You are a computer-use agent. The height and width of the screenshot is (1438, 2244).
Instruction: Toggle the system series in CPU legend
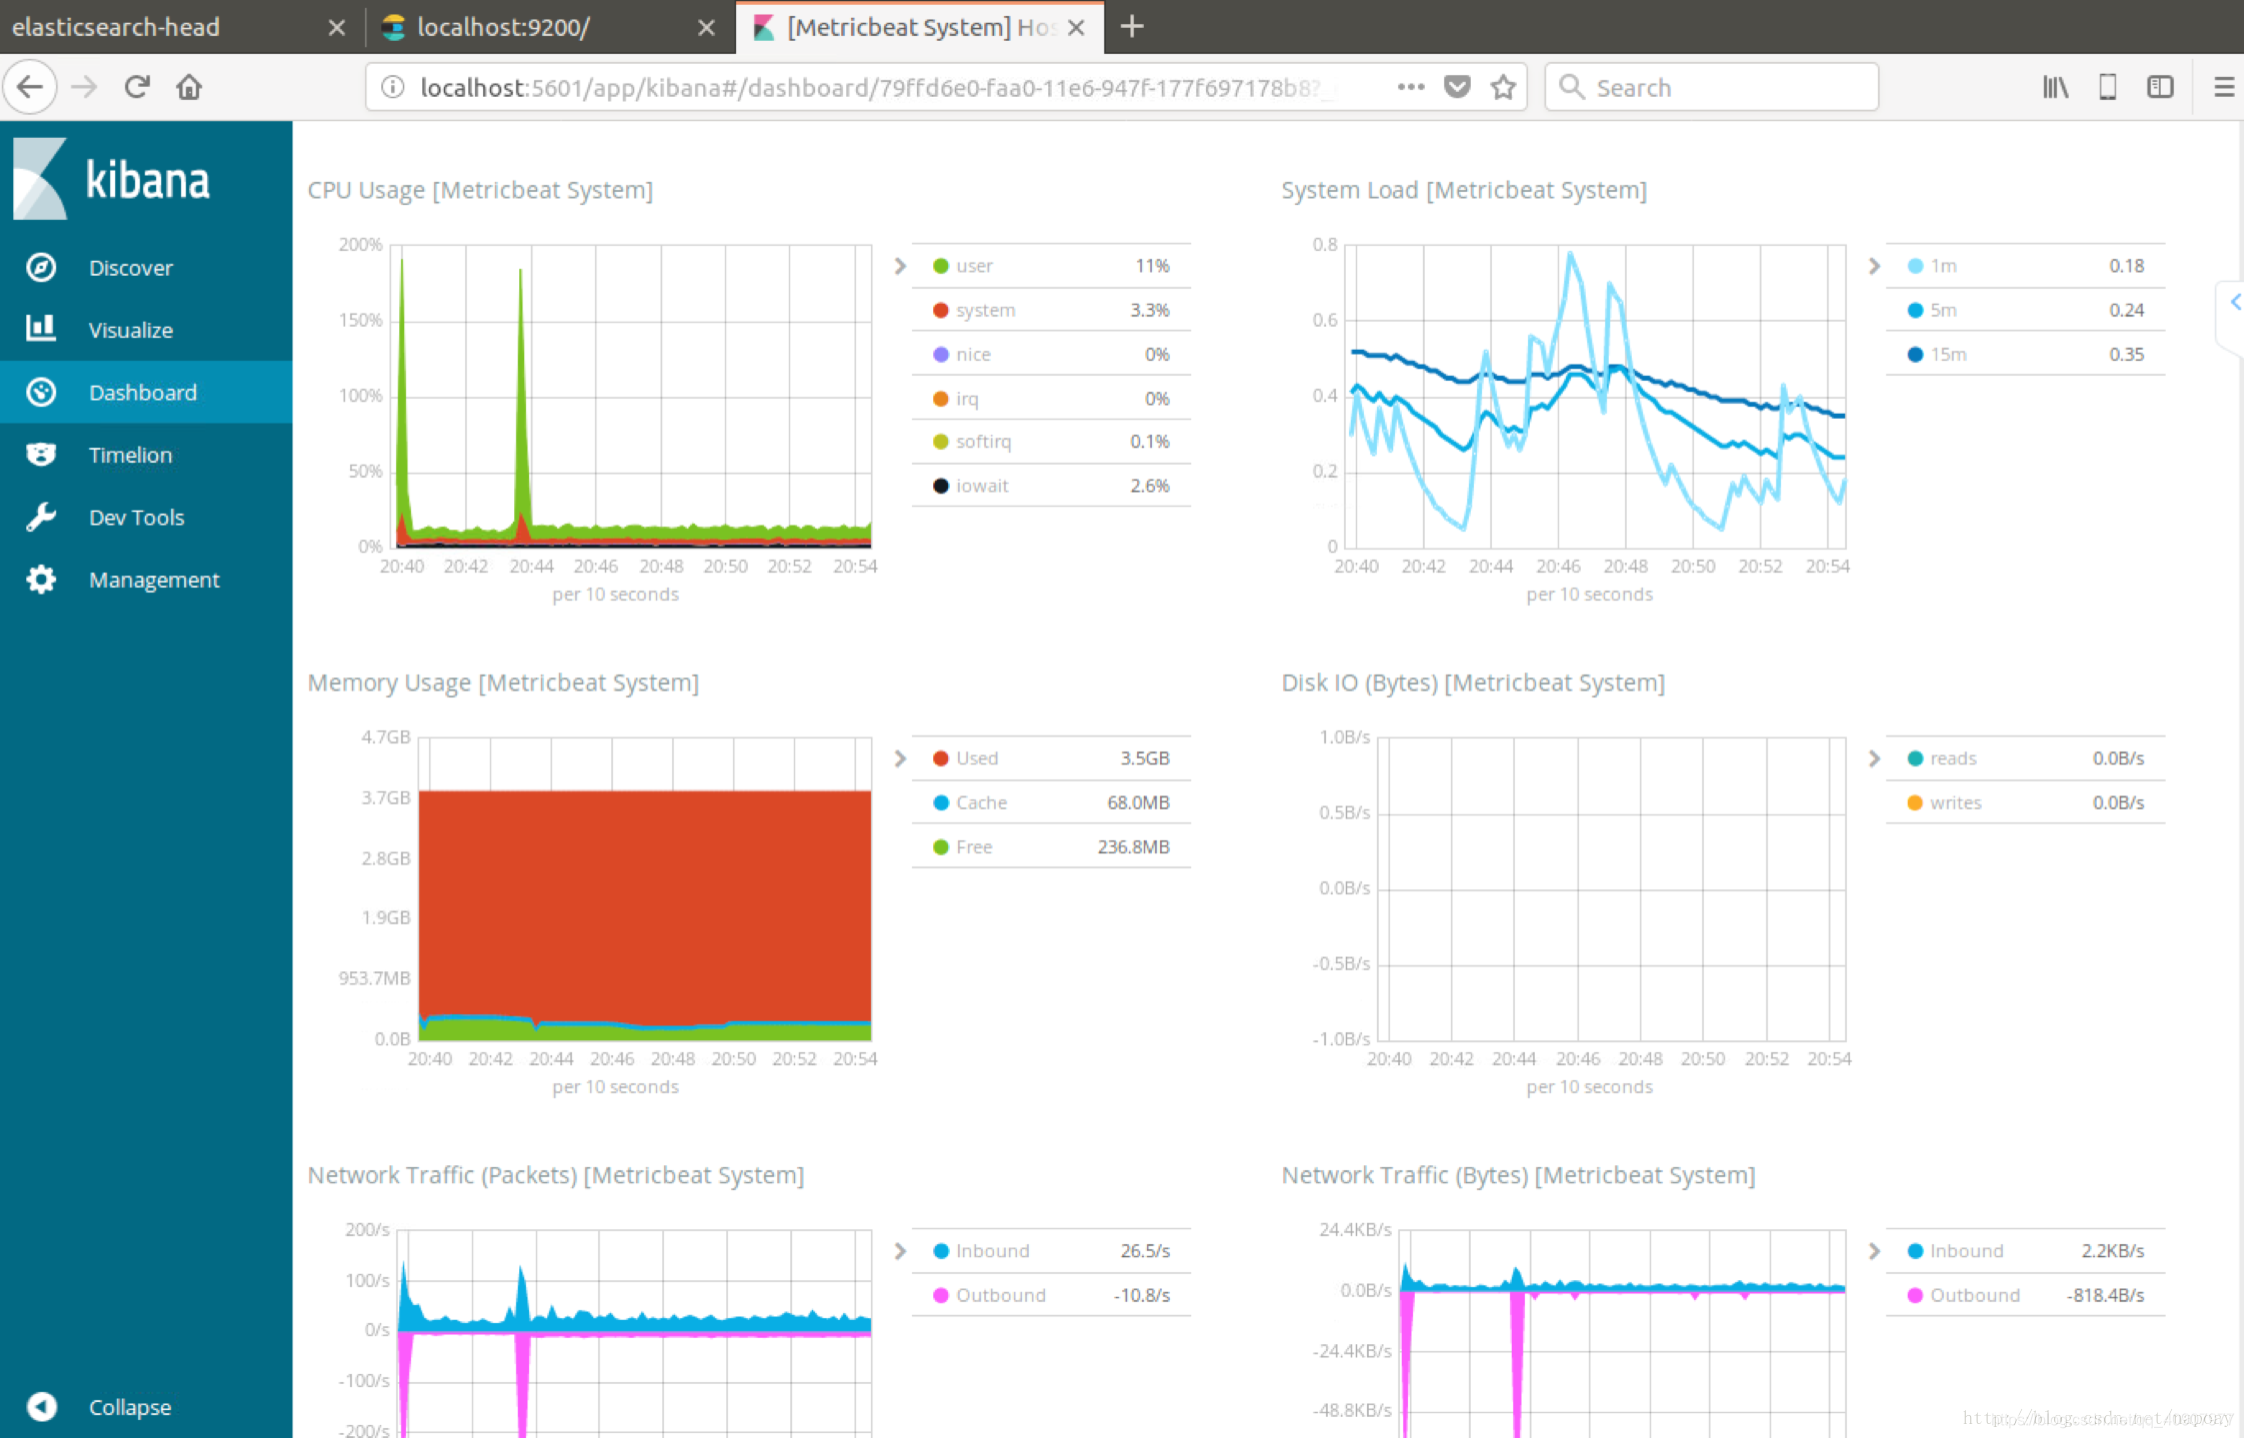click(1051, 310)
